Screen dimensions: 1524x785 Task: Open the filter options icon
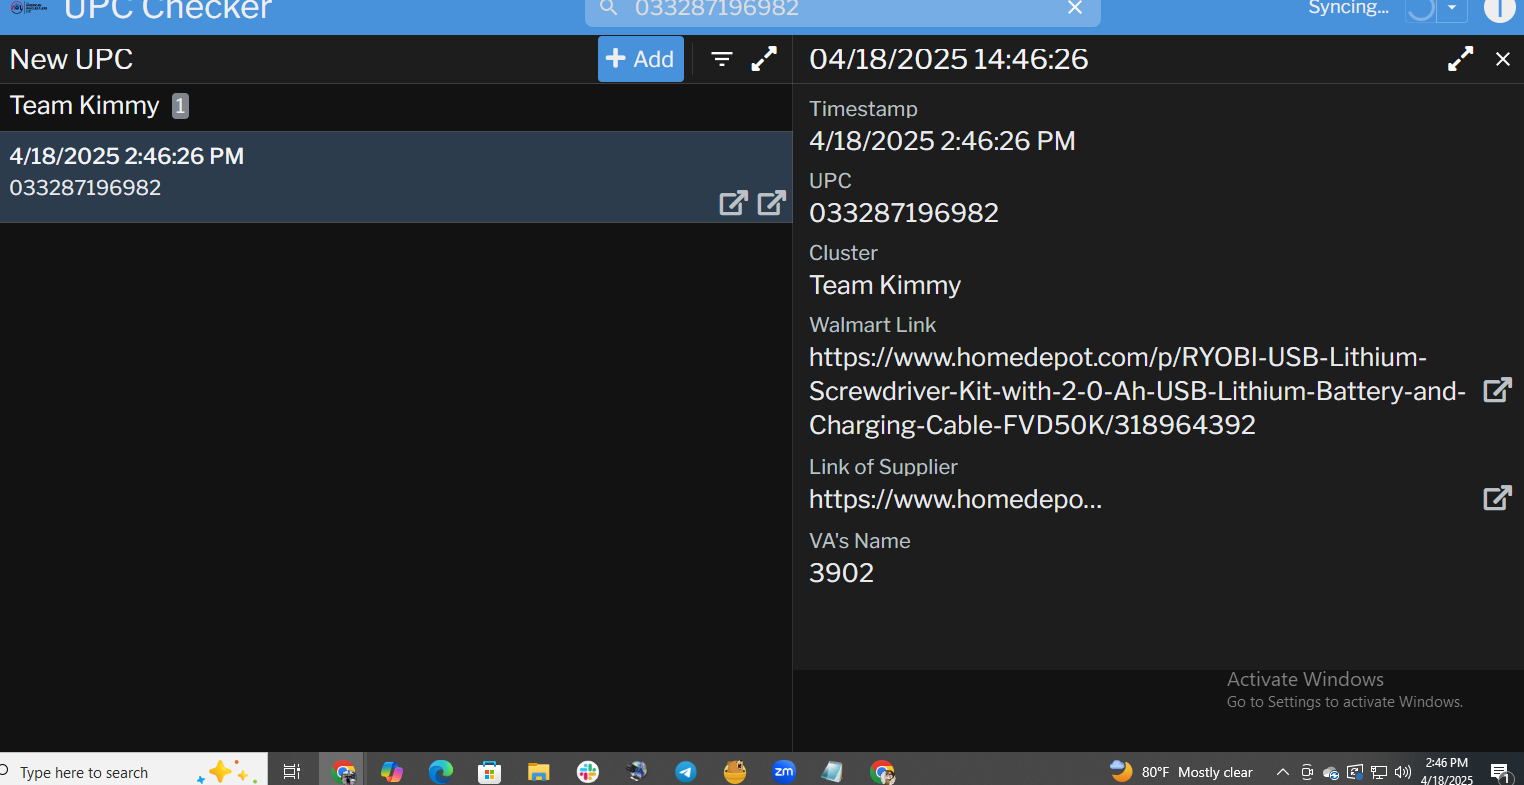click(x=722, y=60)
